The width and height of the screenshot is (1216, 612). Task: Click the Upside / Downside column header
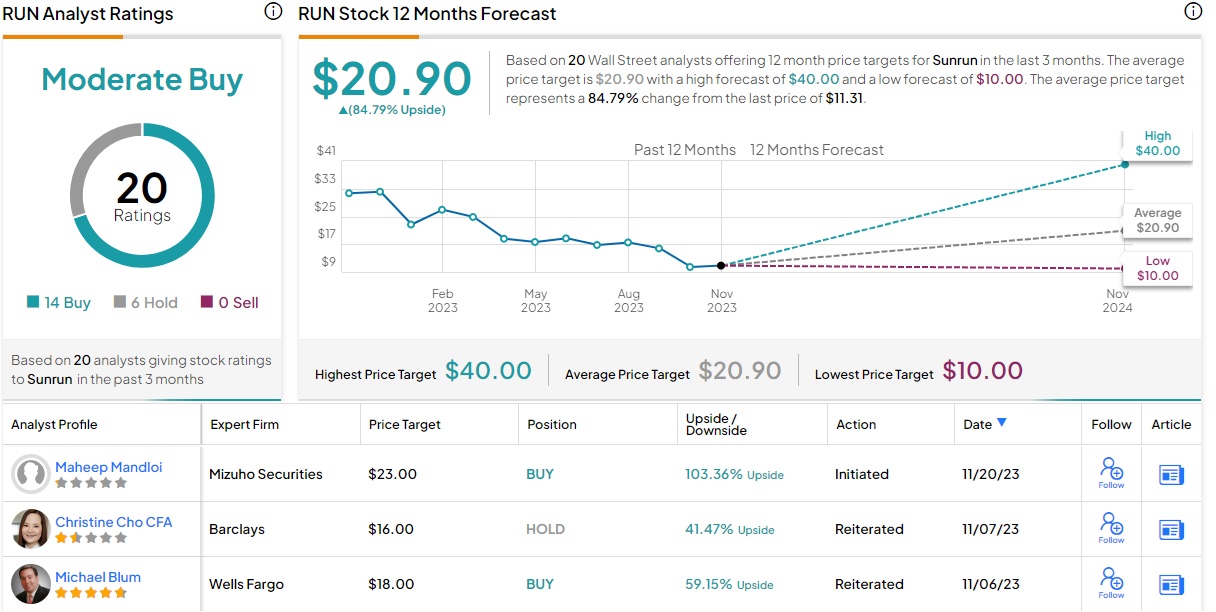pyautogui.click(x=716, y=424)
